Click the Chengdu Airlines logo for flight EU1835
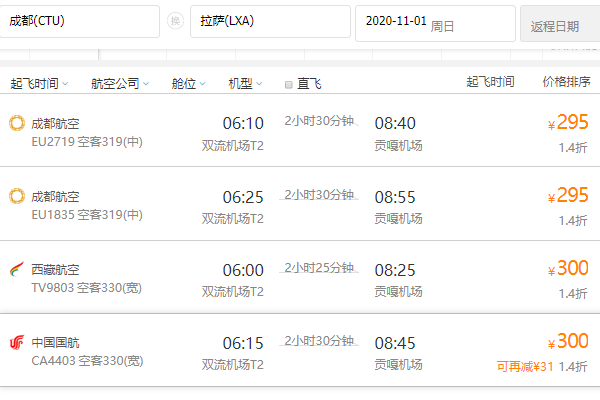 point(16,196)
